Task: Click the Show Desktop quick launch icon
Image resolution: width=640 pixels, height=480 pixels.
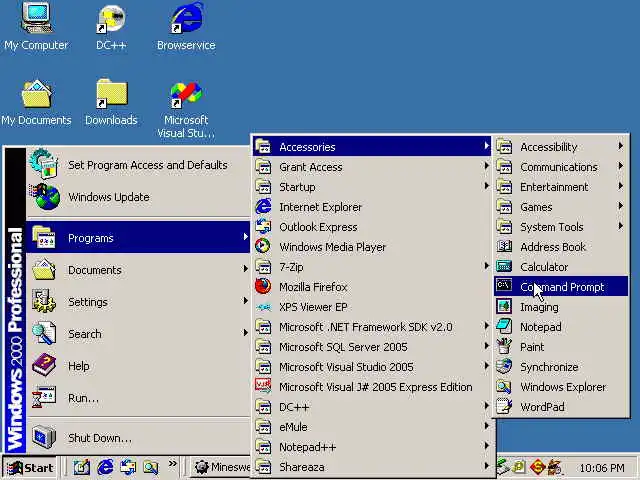Action: point(81,467)
